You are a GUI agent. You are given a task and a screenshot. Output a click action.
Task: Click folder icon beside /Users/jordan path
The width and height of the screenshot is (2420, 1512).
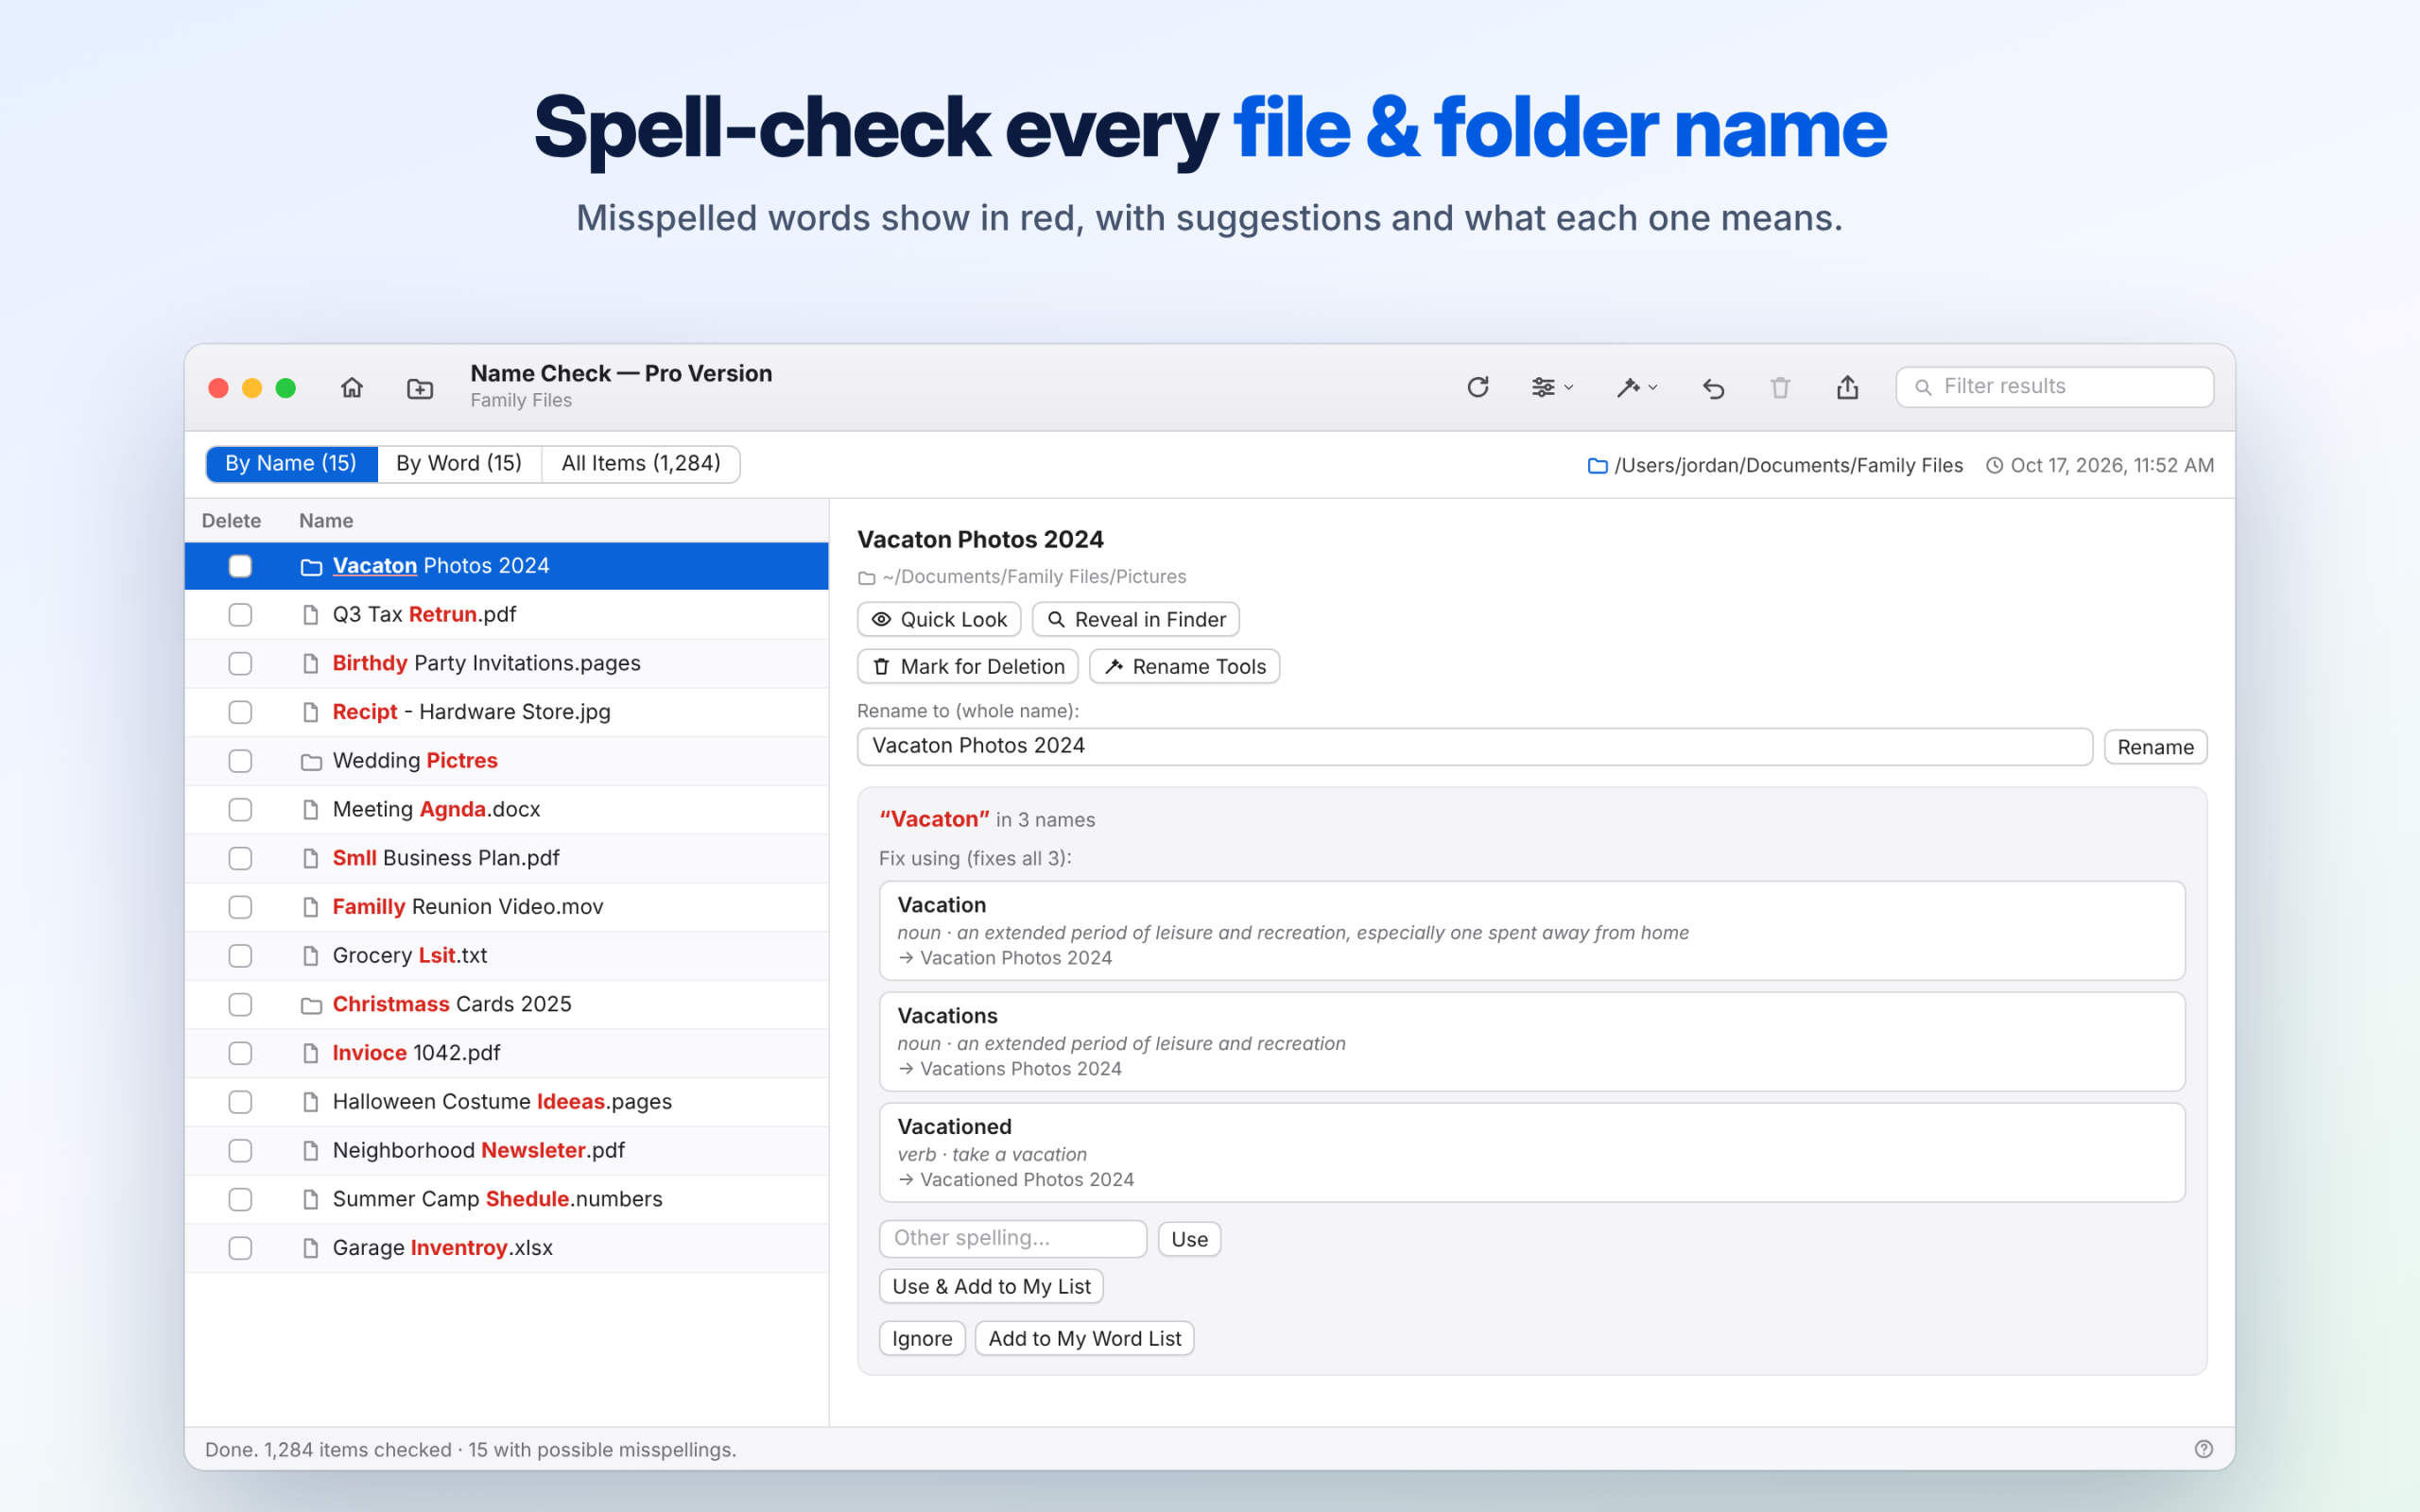(x=1597, y=466)
